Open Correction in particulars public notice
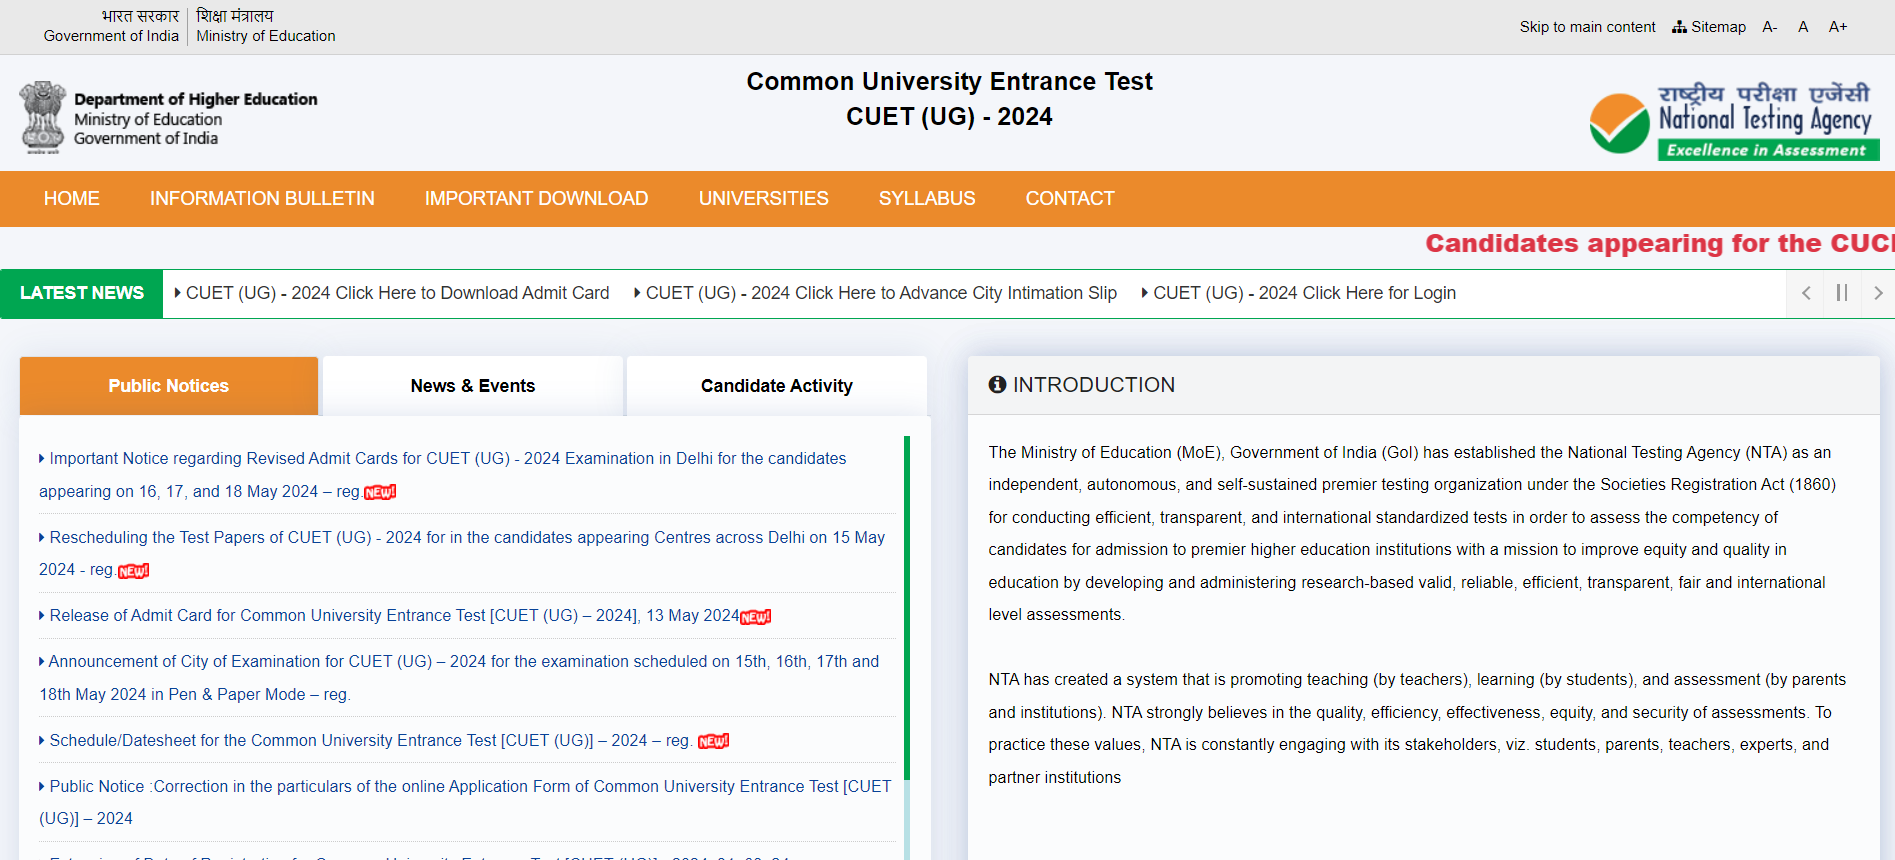Image resolution: width=1895 pixels, height=860 pixels. 465,803
